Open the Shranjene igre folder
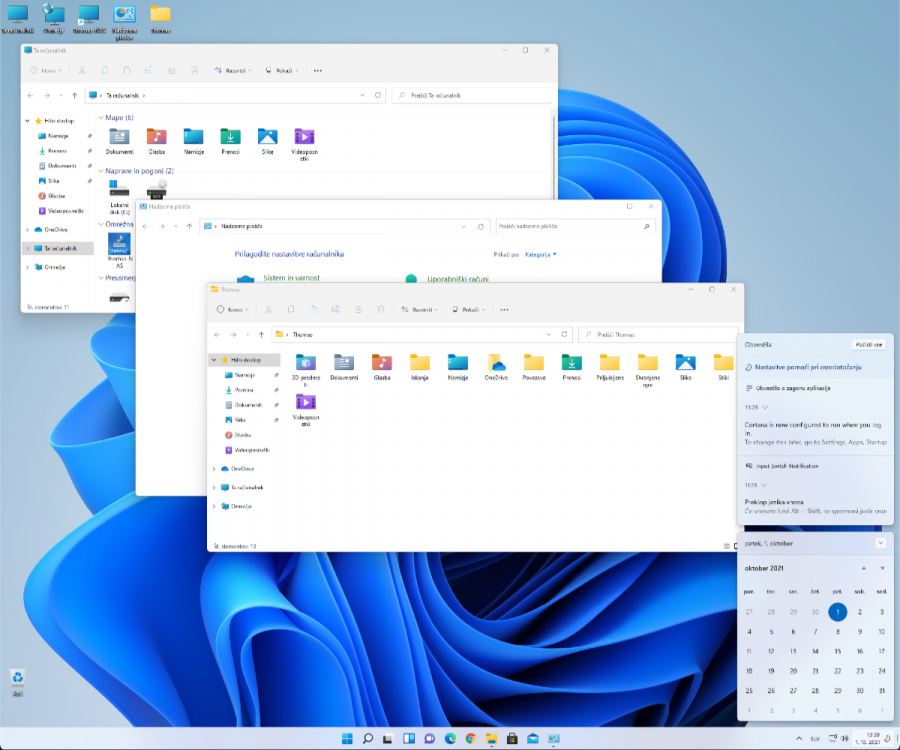Viewport: 900px width, 750px height. [648, 363]
